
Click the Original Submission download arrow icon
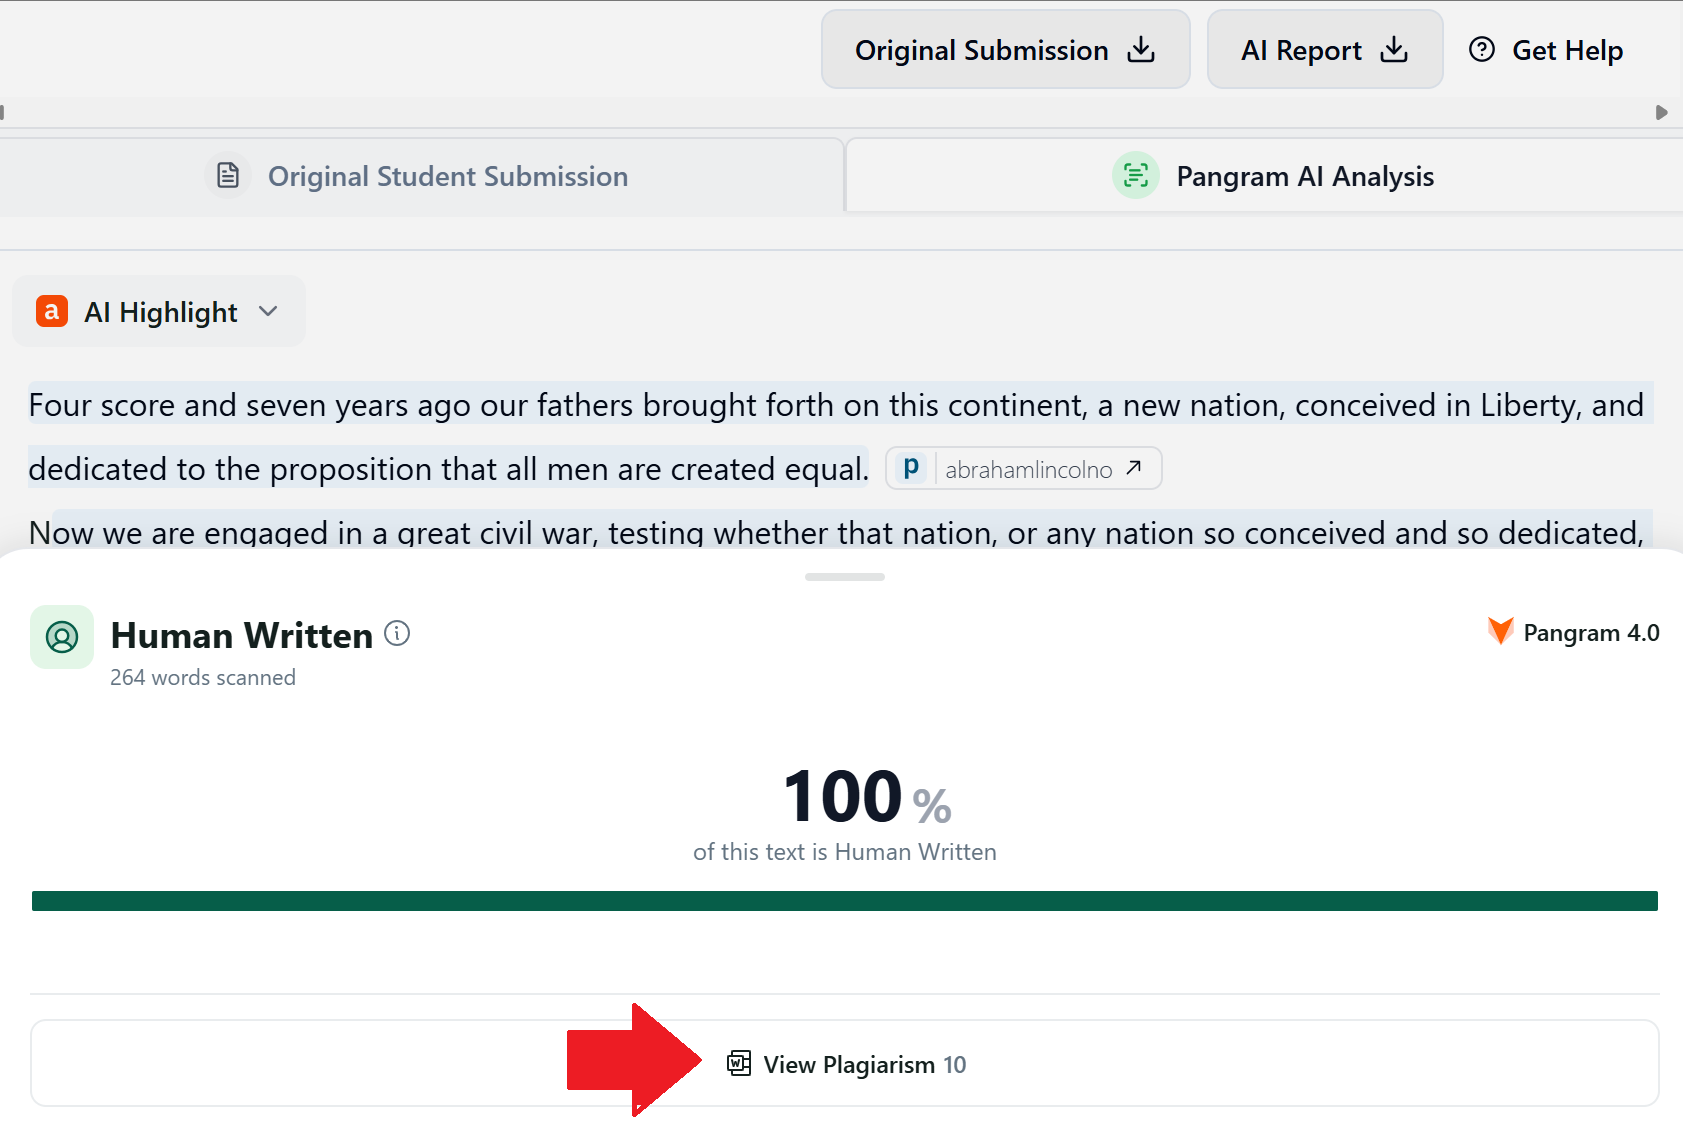coord(1141,50)
